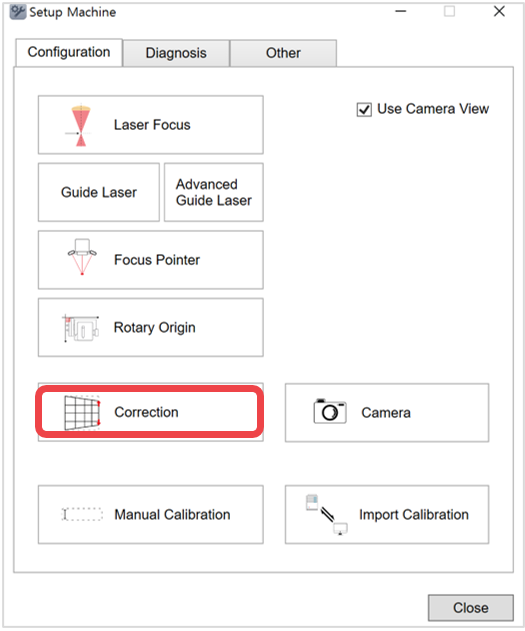Screen dimensions: 525x631
Task: Click the Laser Focus text label
Action: coord(152,125)
